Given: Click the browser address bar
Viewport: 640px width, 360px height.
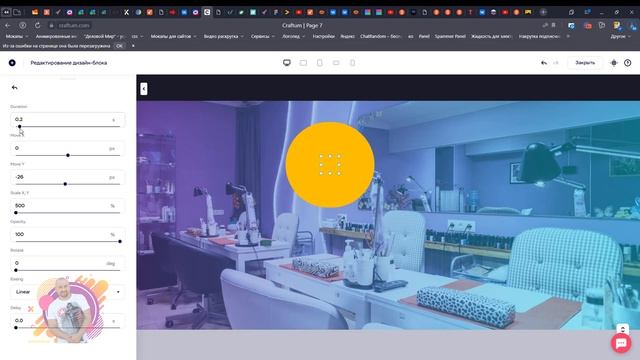Looking at the screenshot, I should (x=73, y=25).
